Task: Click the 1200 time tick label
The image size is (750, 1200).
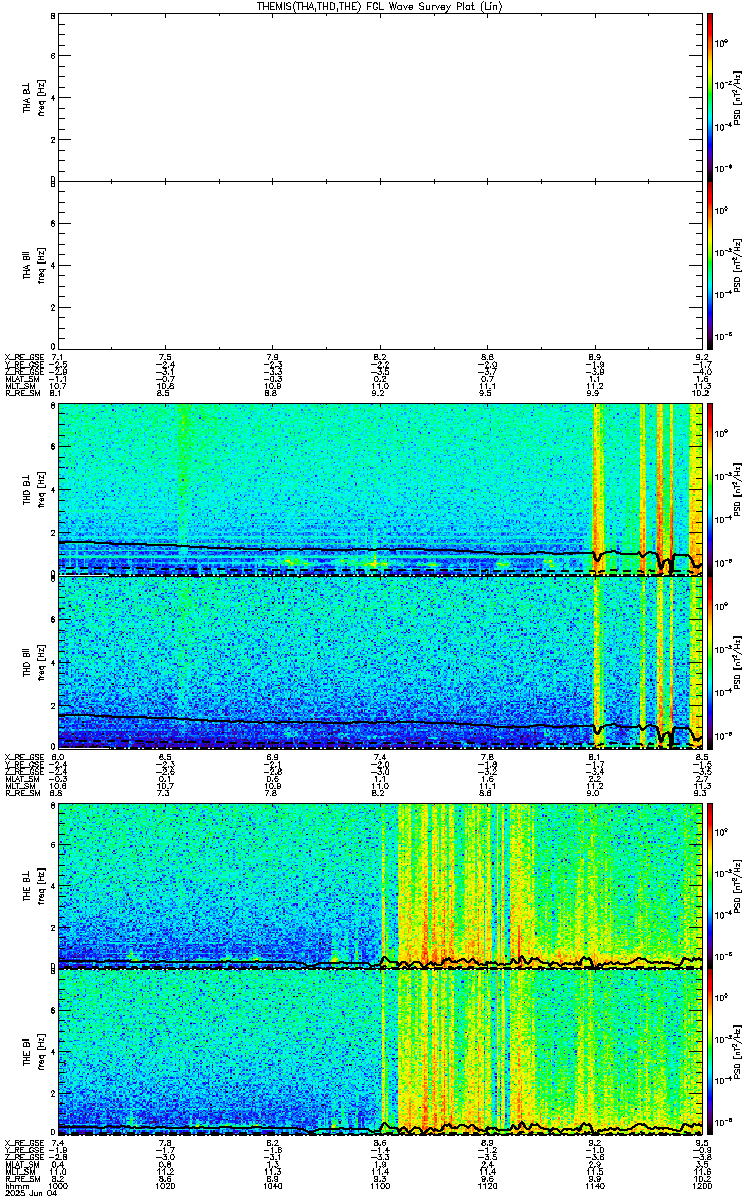Action: pos(701,1186)
